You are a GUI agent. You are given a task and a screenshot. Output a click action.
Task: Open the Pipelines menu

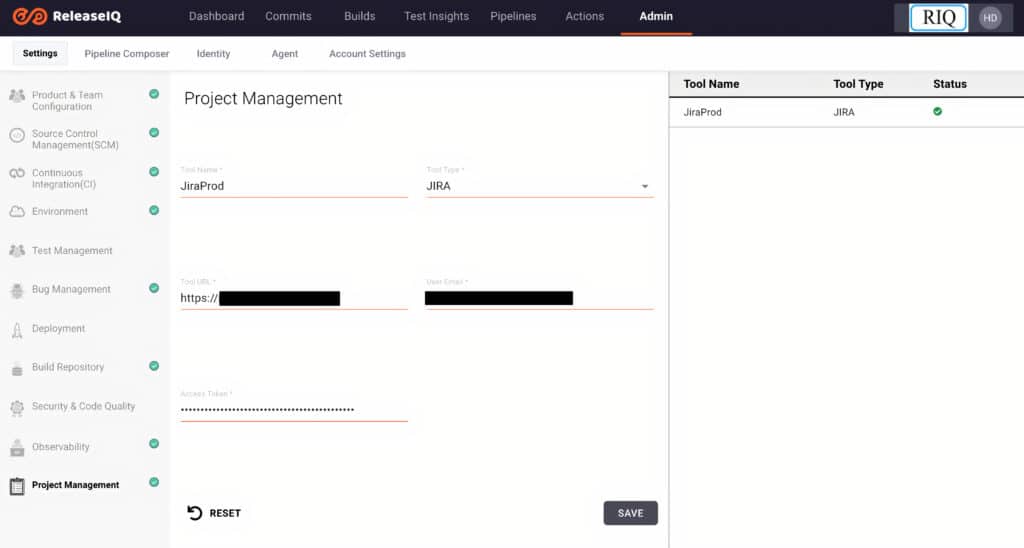tap(513, 16)
